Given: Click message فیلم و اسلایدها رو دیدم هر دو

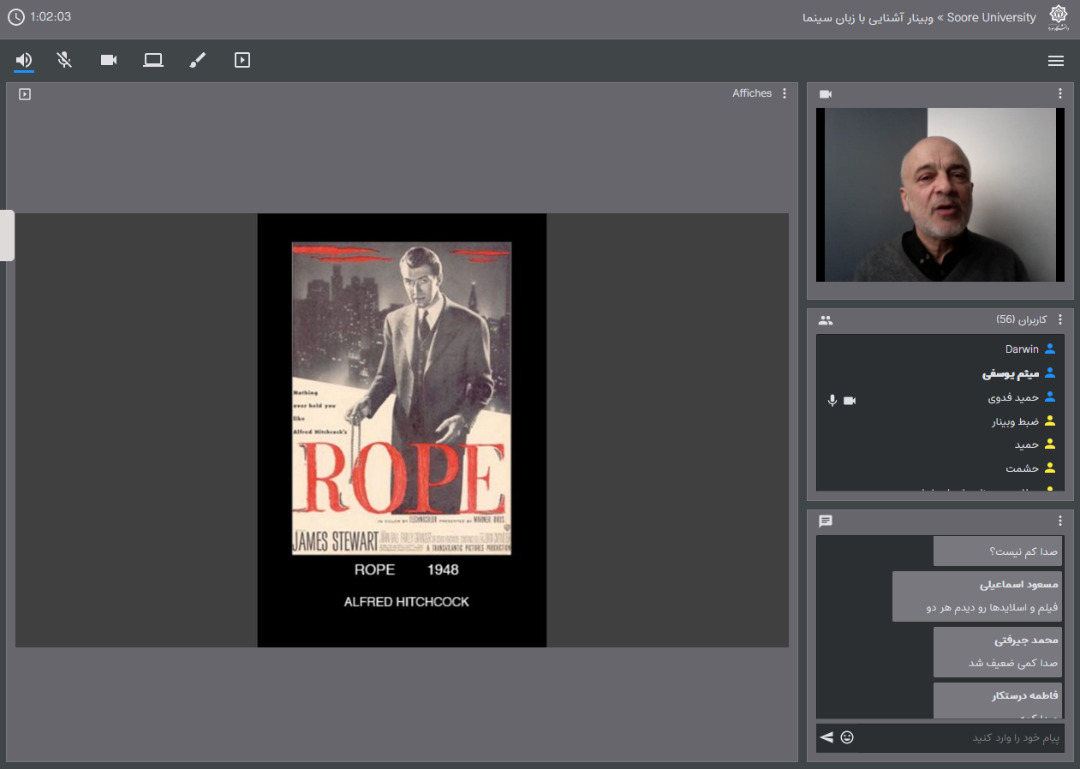Looking at the screenshot, I should (x=992, y=608).
